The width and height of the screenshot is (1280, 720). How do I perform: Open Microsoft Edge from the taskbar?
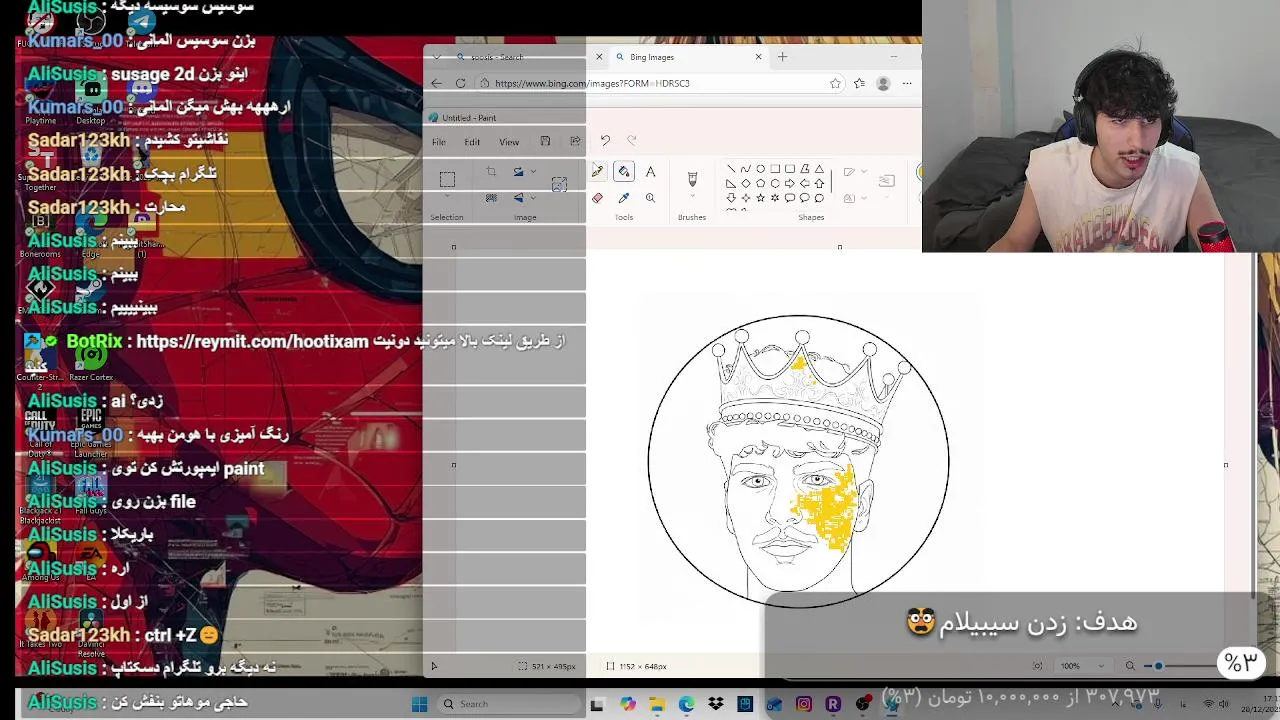tap(686, 704)
